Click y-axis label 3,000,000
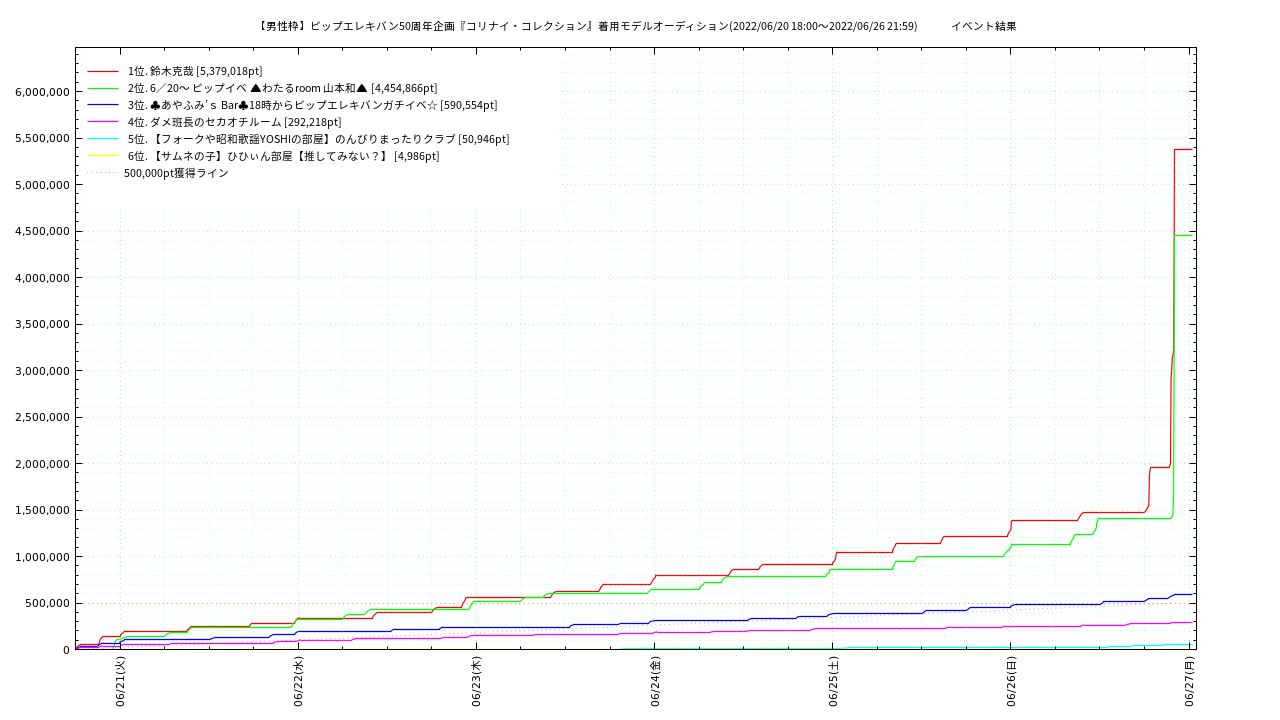The width and height of the screenshot is (1280, 720). pos(42,371)
